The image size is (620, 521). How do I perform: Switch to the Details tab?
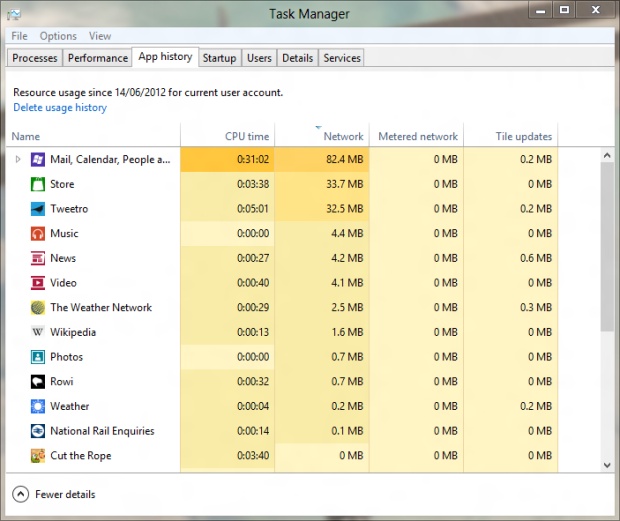(x=297, y=58)
